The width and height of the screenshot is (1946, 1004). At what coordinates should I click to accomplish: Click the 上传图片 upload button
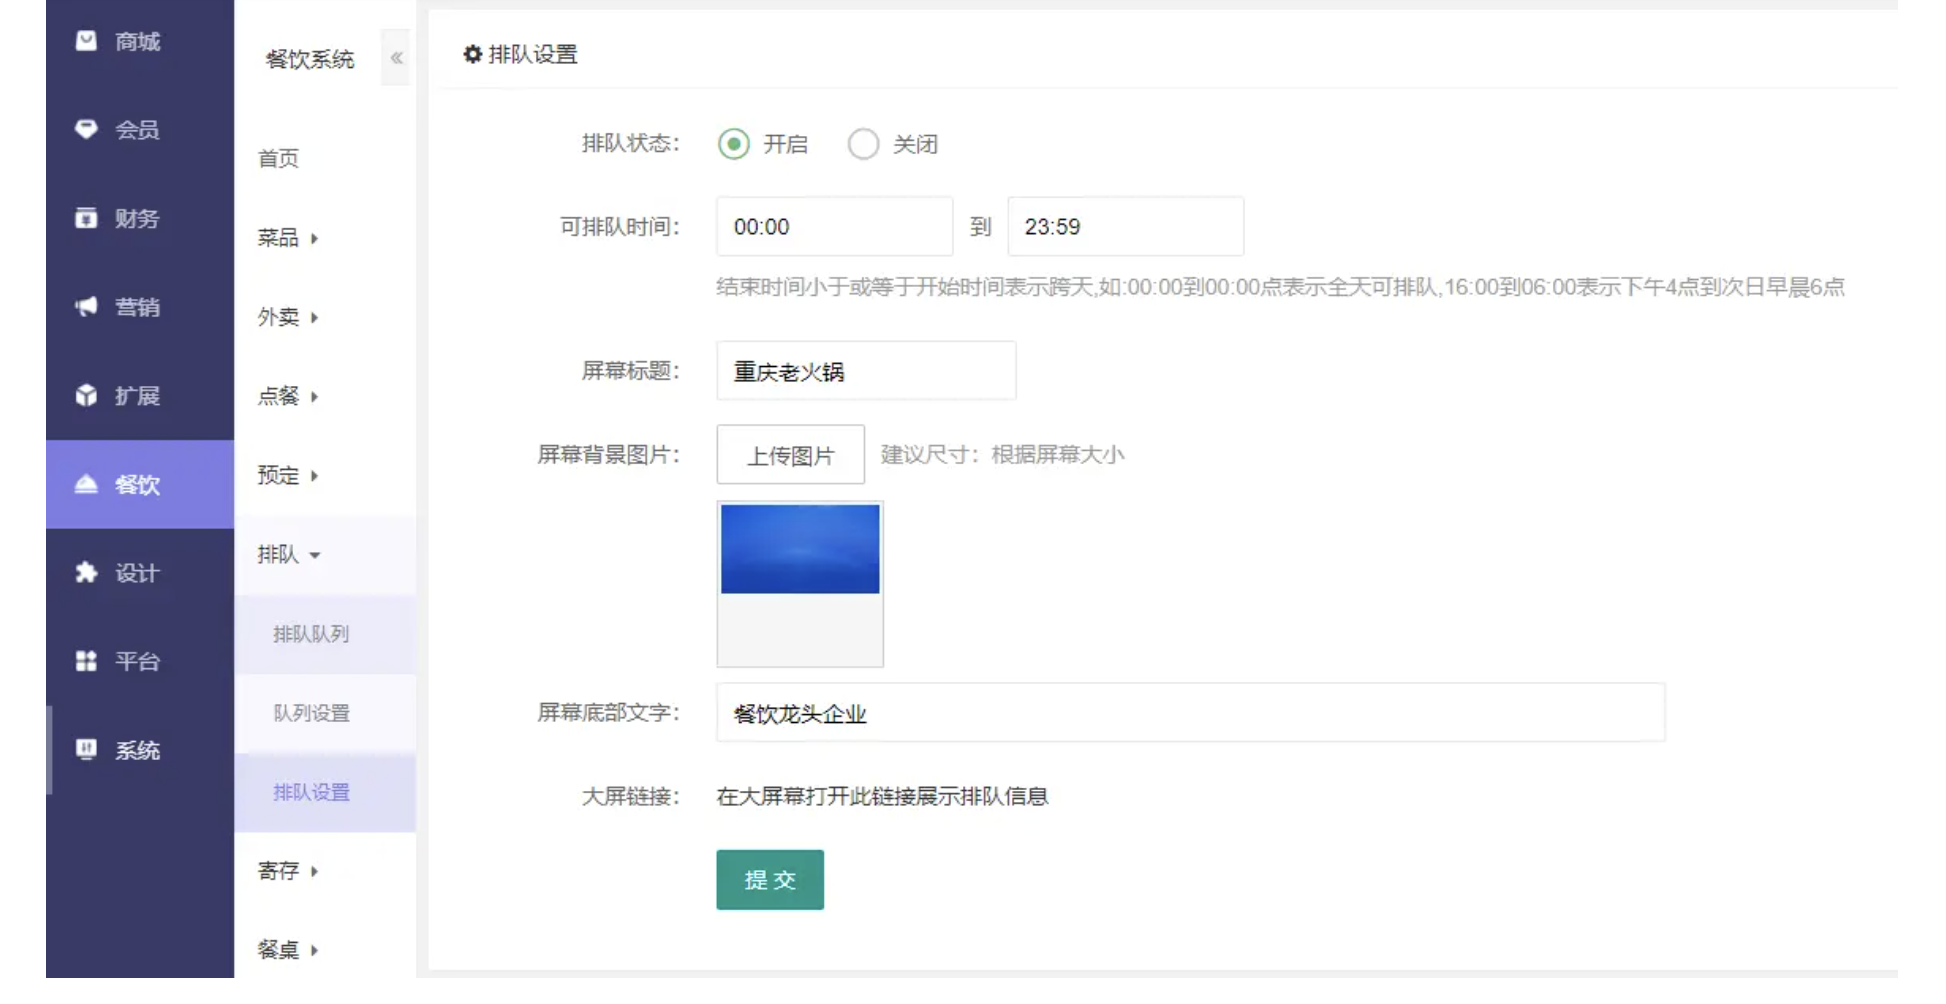pyautogui.click(x=791, y=455)
